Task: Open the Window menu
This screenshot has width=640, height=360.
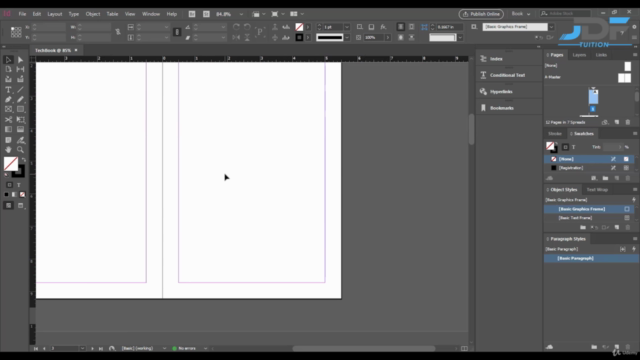Action: point(151,14)
